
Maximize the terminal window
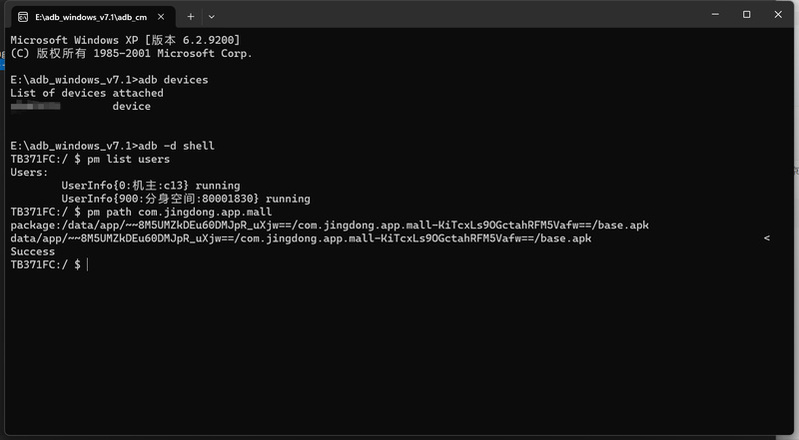click(747, 15)
